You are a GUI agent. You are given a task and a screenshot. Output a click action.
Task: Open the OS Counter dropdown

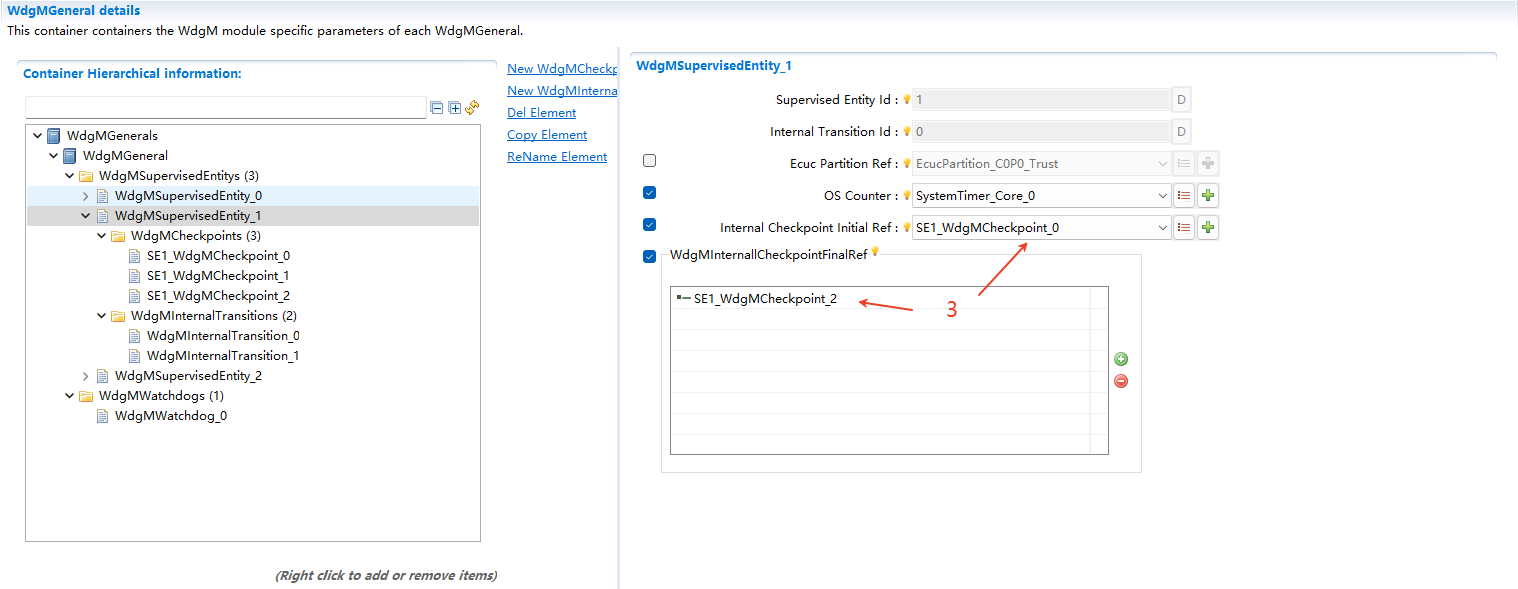point(1162,196)
